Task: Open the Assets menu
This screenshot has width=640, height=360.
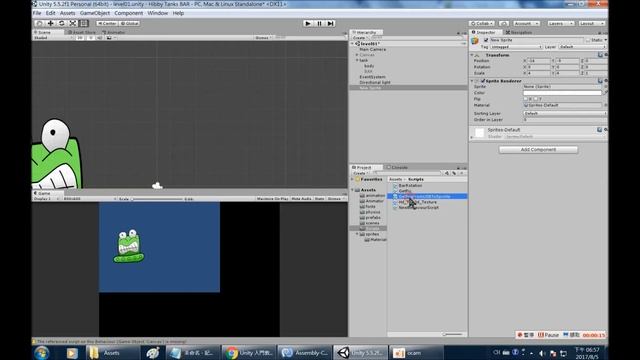Action: pyautogui.click(x=67, y=13)
